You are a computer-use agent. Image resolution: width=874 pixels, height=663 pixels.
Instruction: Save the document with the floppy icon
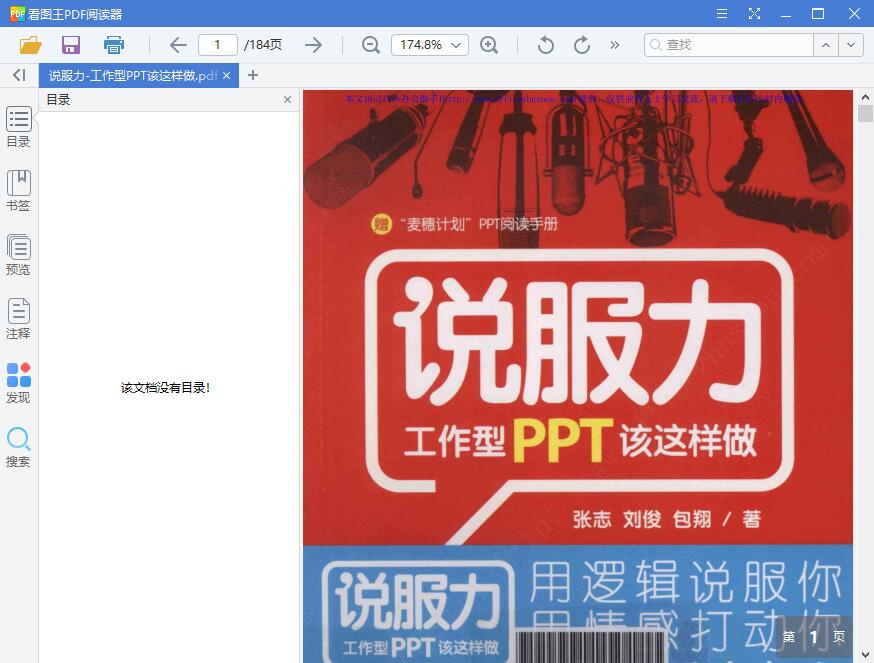71,45
